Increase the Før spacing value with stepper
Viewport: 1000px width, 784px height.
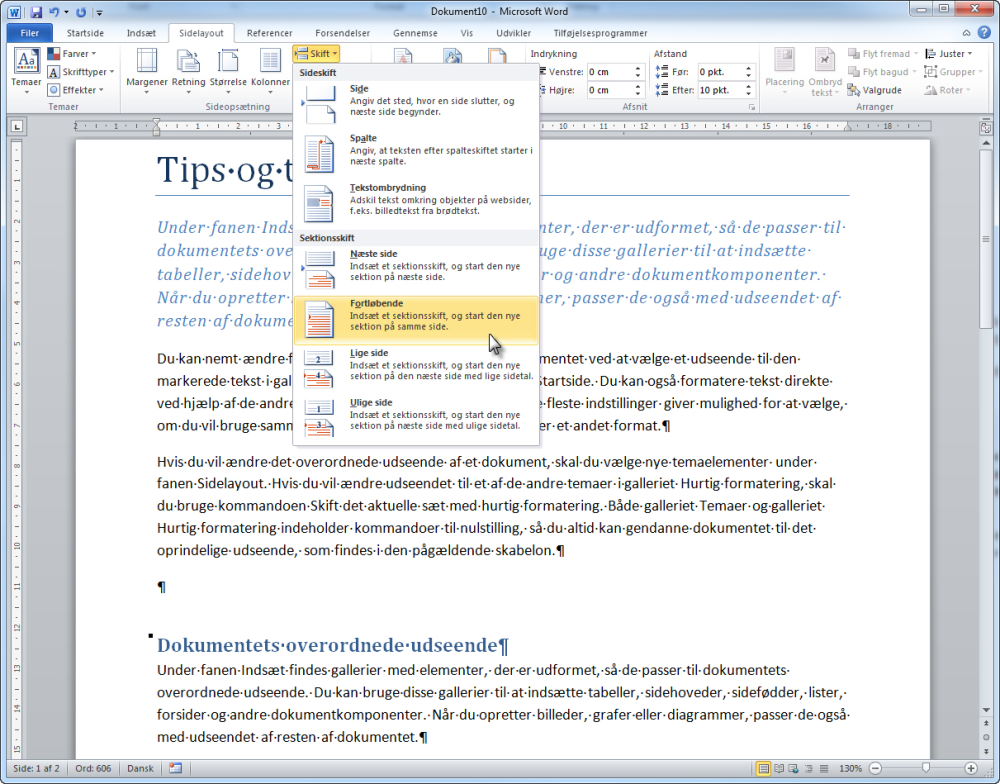tap(749, 68)
